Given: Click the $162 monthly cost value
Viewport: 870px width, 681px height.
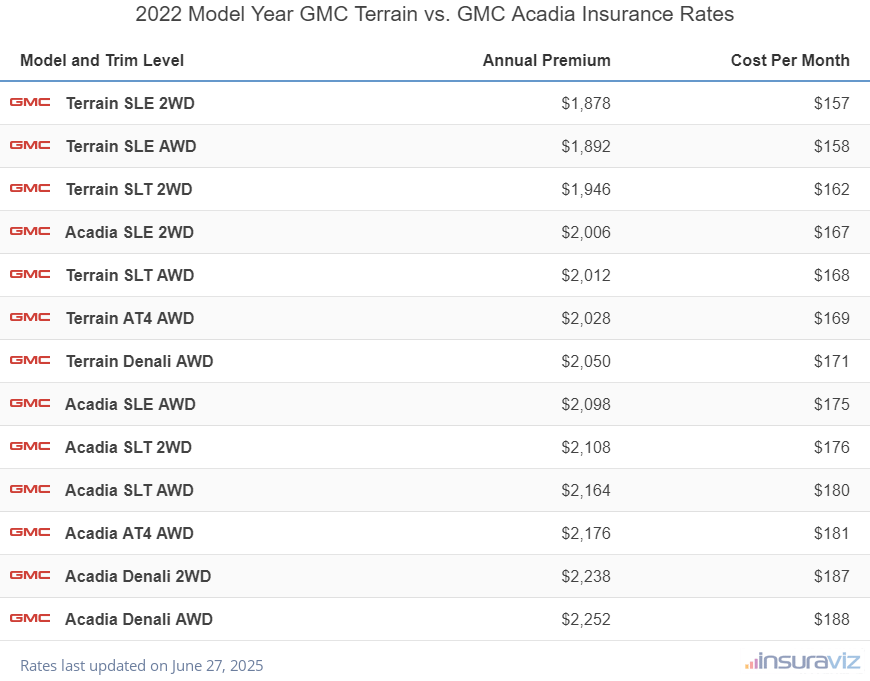Looking at the screenshot, I should (832, 189).
